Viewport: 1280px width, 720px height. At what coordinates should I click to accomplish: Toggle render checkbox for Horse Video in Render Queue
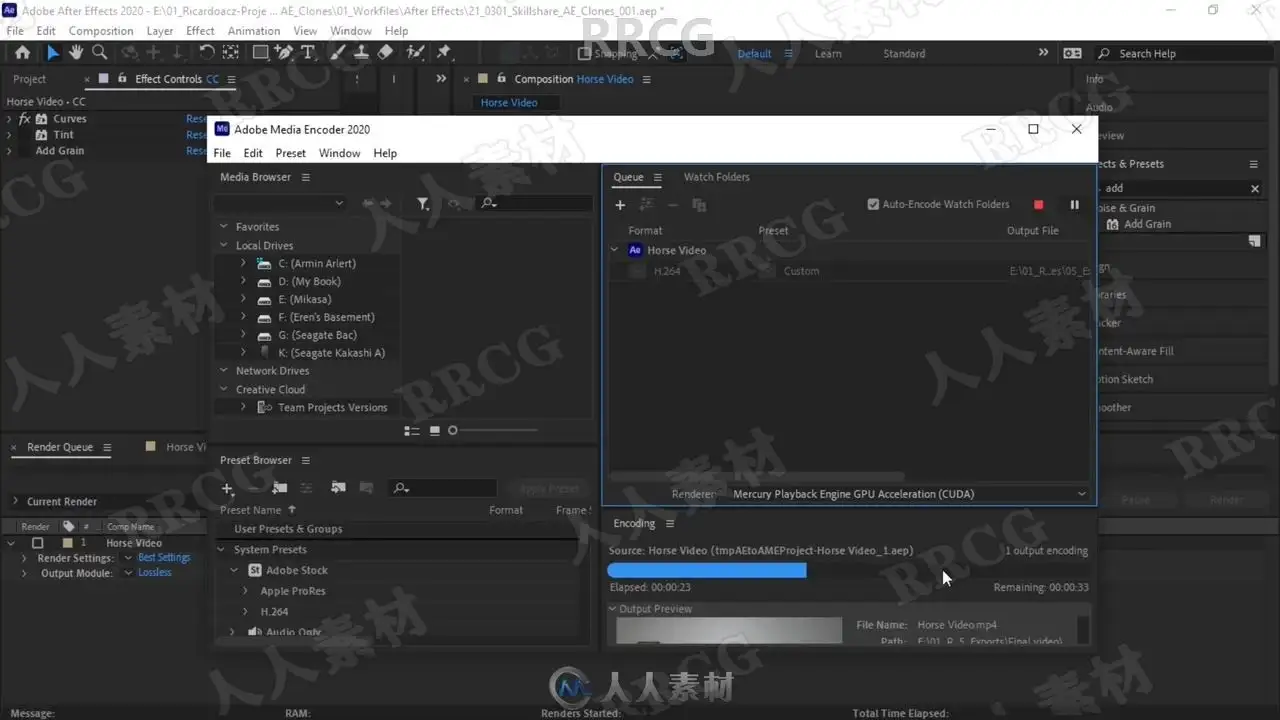point(38,543)
